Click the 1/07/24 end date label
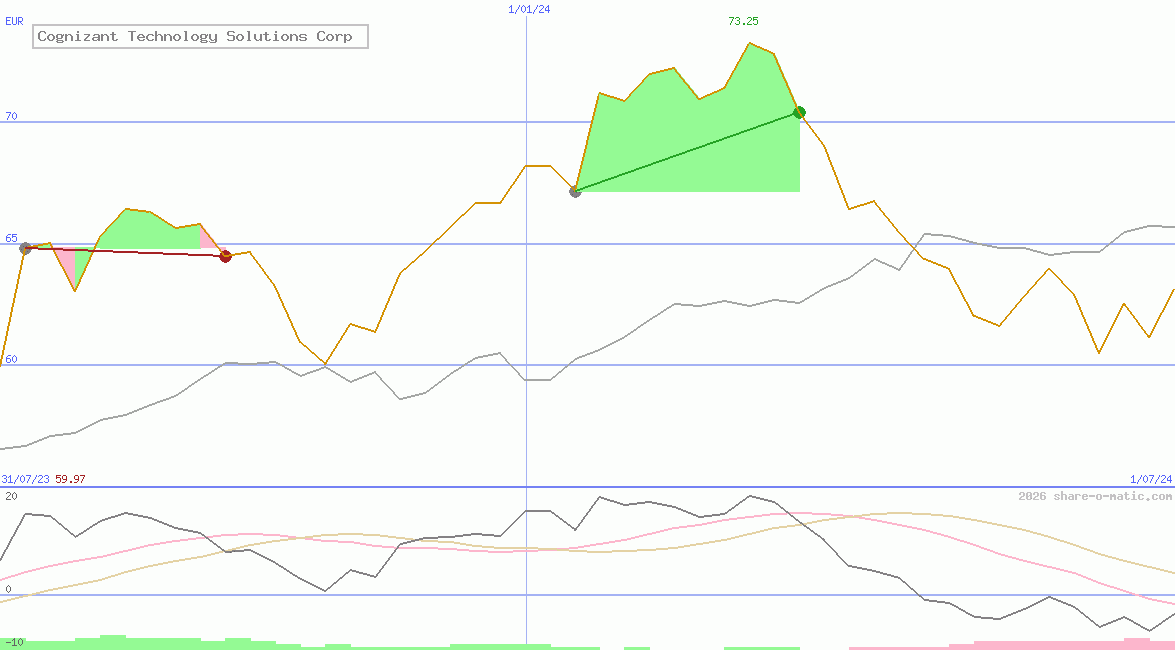Viewport: 1175px width, 650px height. [1151, 478]
